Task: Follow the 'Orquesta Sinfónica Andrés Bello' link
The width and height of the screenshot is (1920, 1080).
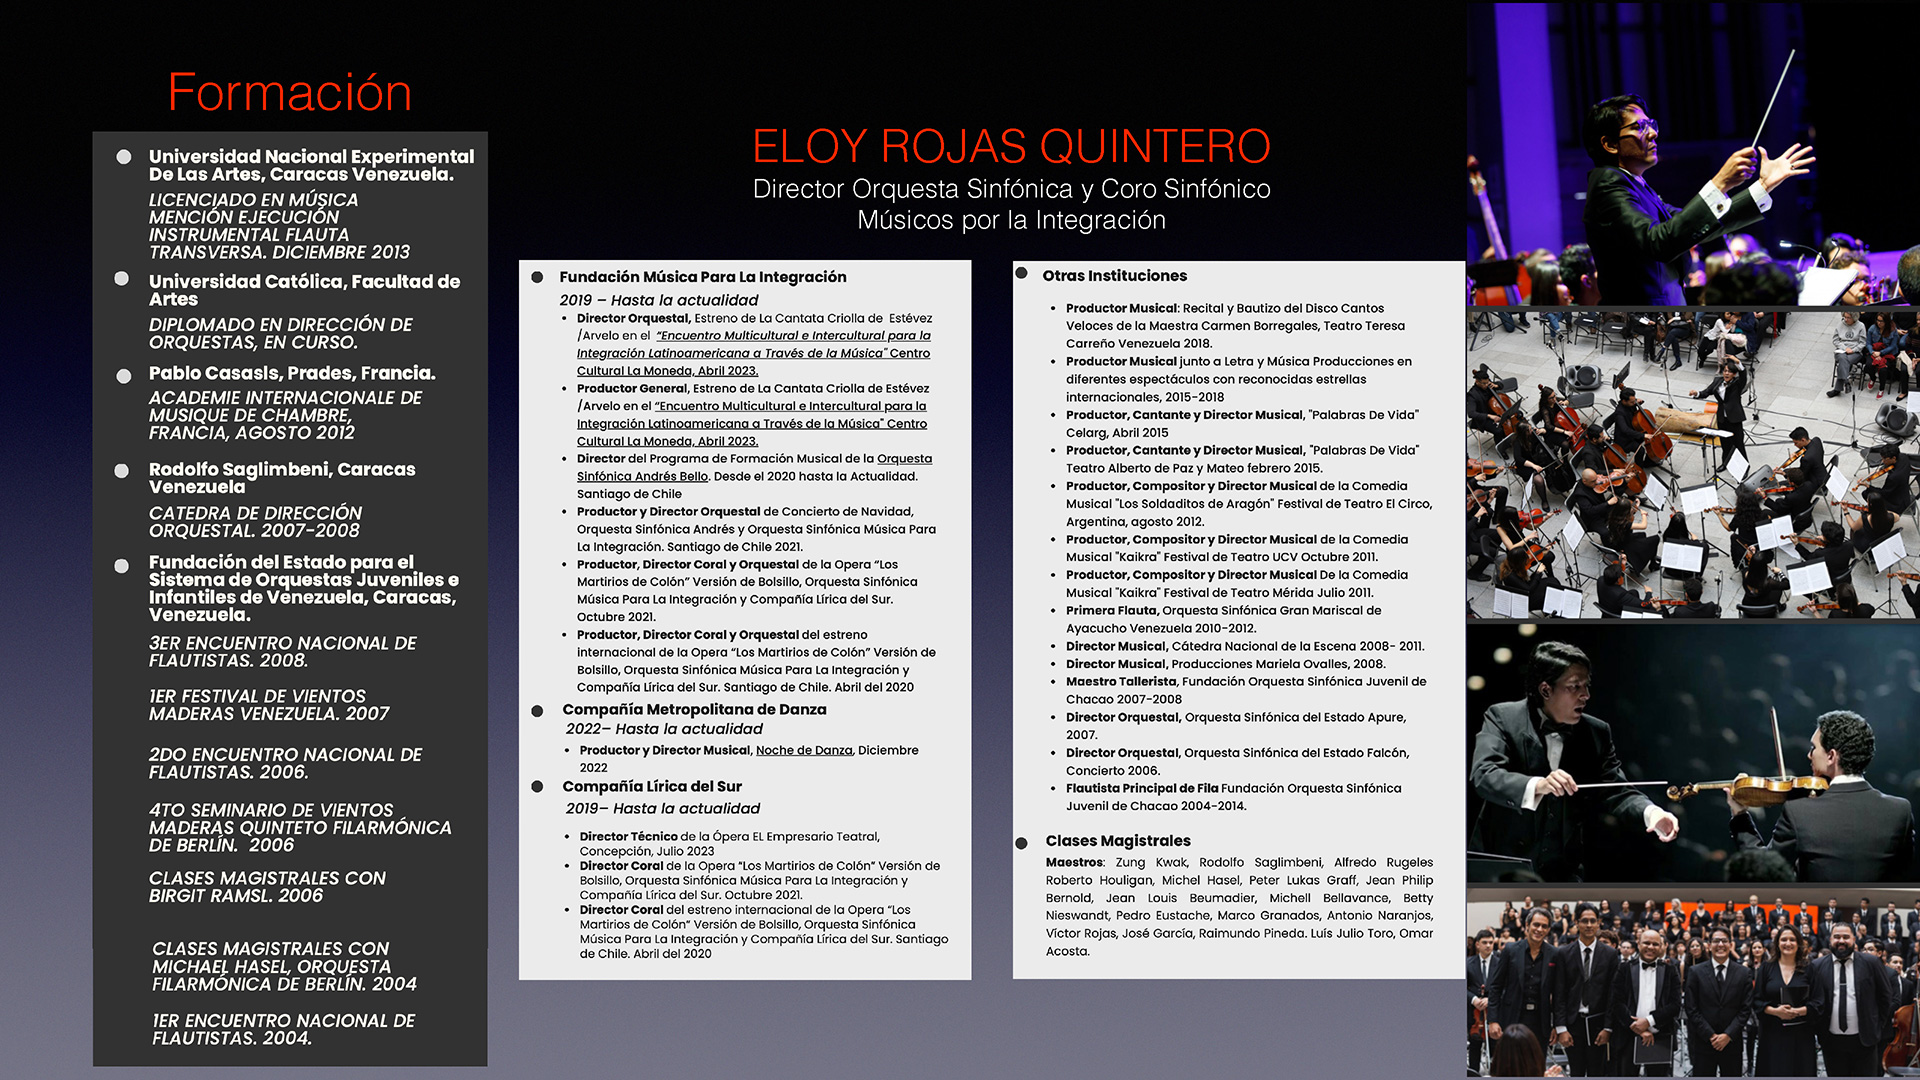Action: (754, 467)
